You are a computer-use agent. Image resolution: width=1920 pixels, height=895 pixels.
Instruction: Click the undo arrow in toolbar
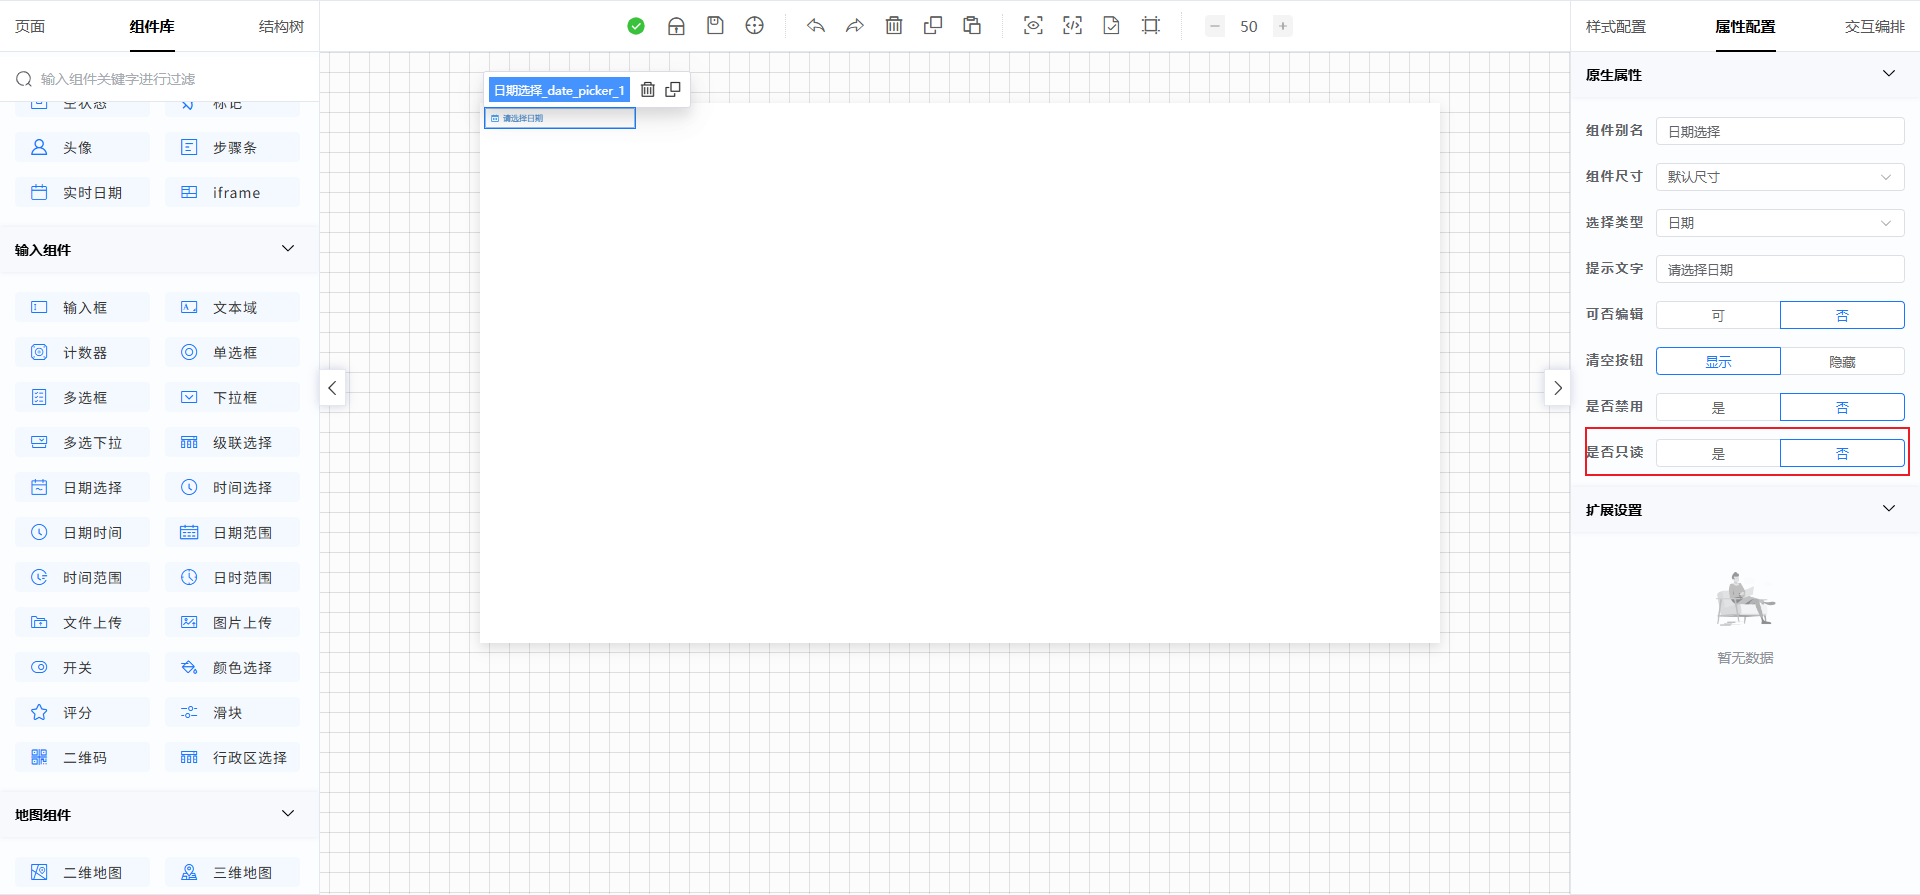(x=816, y=26)
